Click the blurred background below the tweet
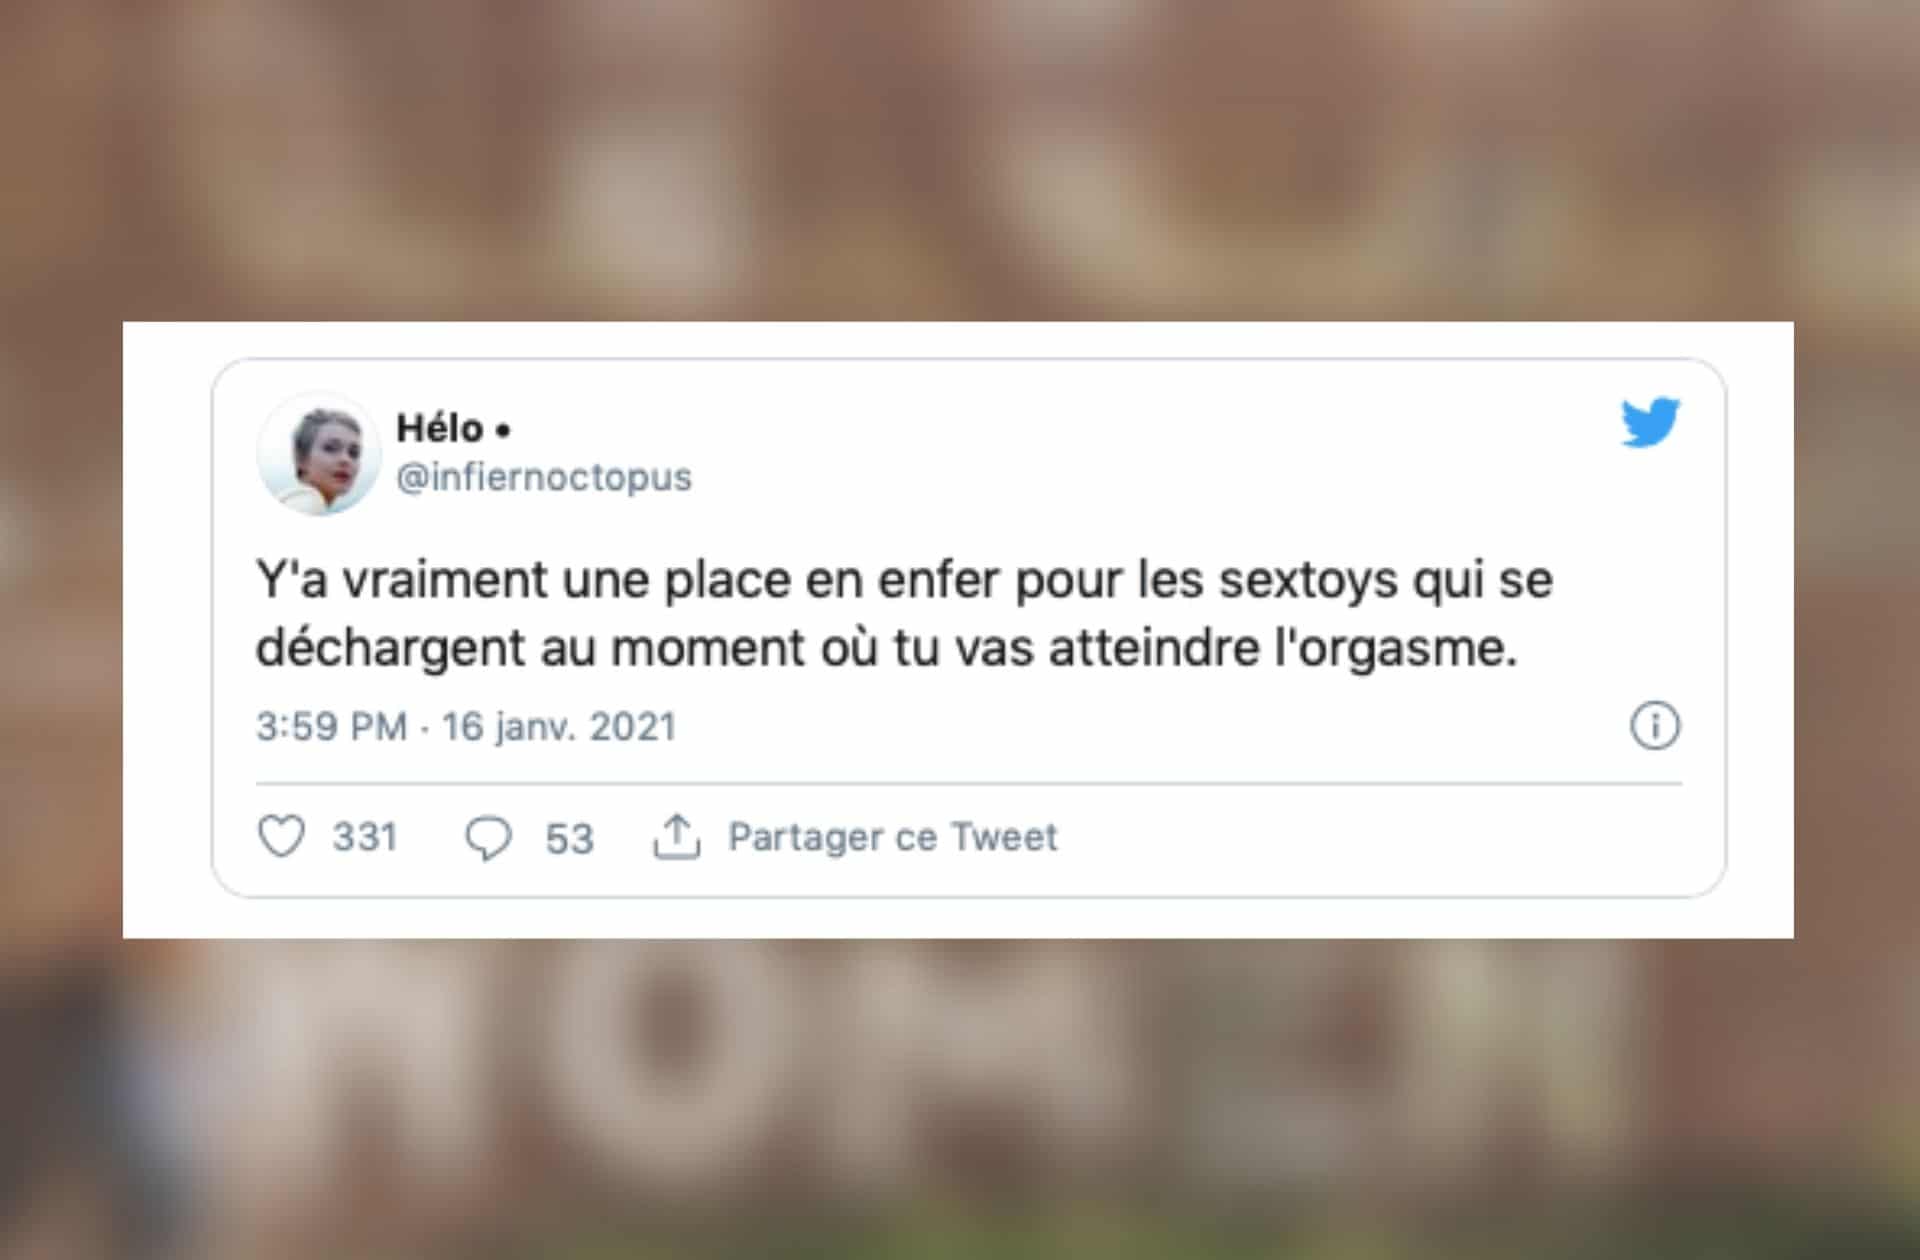Screen dimensions: 1920x1260 coord(960,1100)
